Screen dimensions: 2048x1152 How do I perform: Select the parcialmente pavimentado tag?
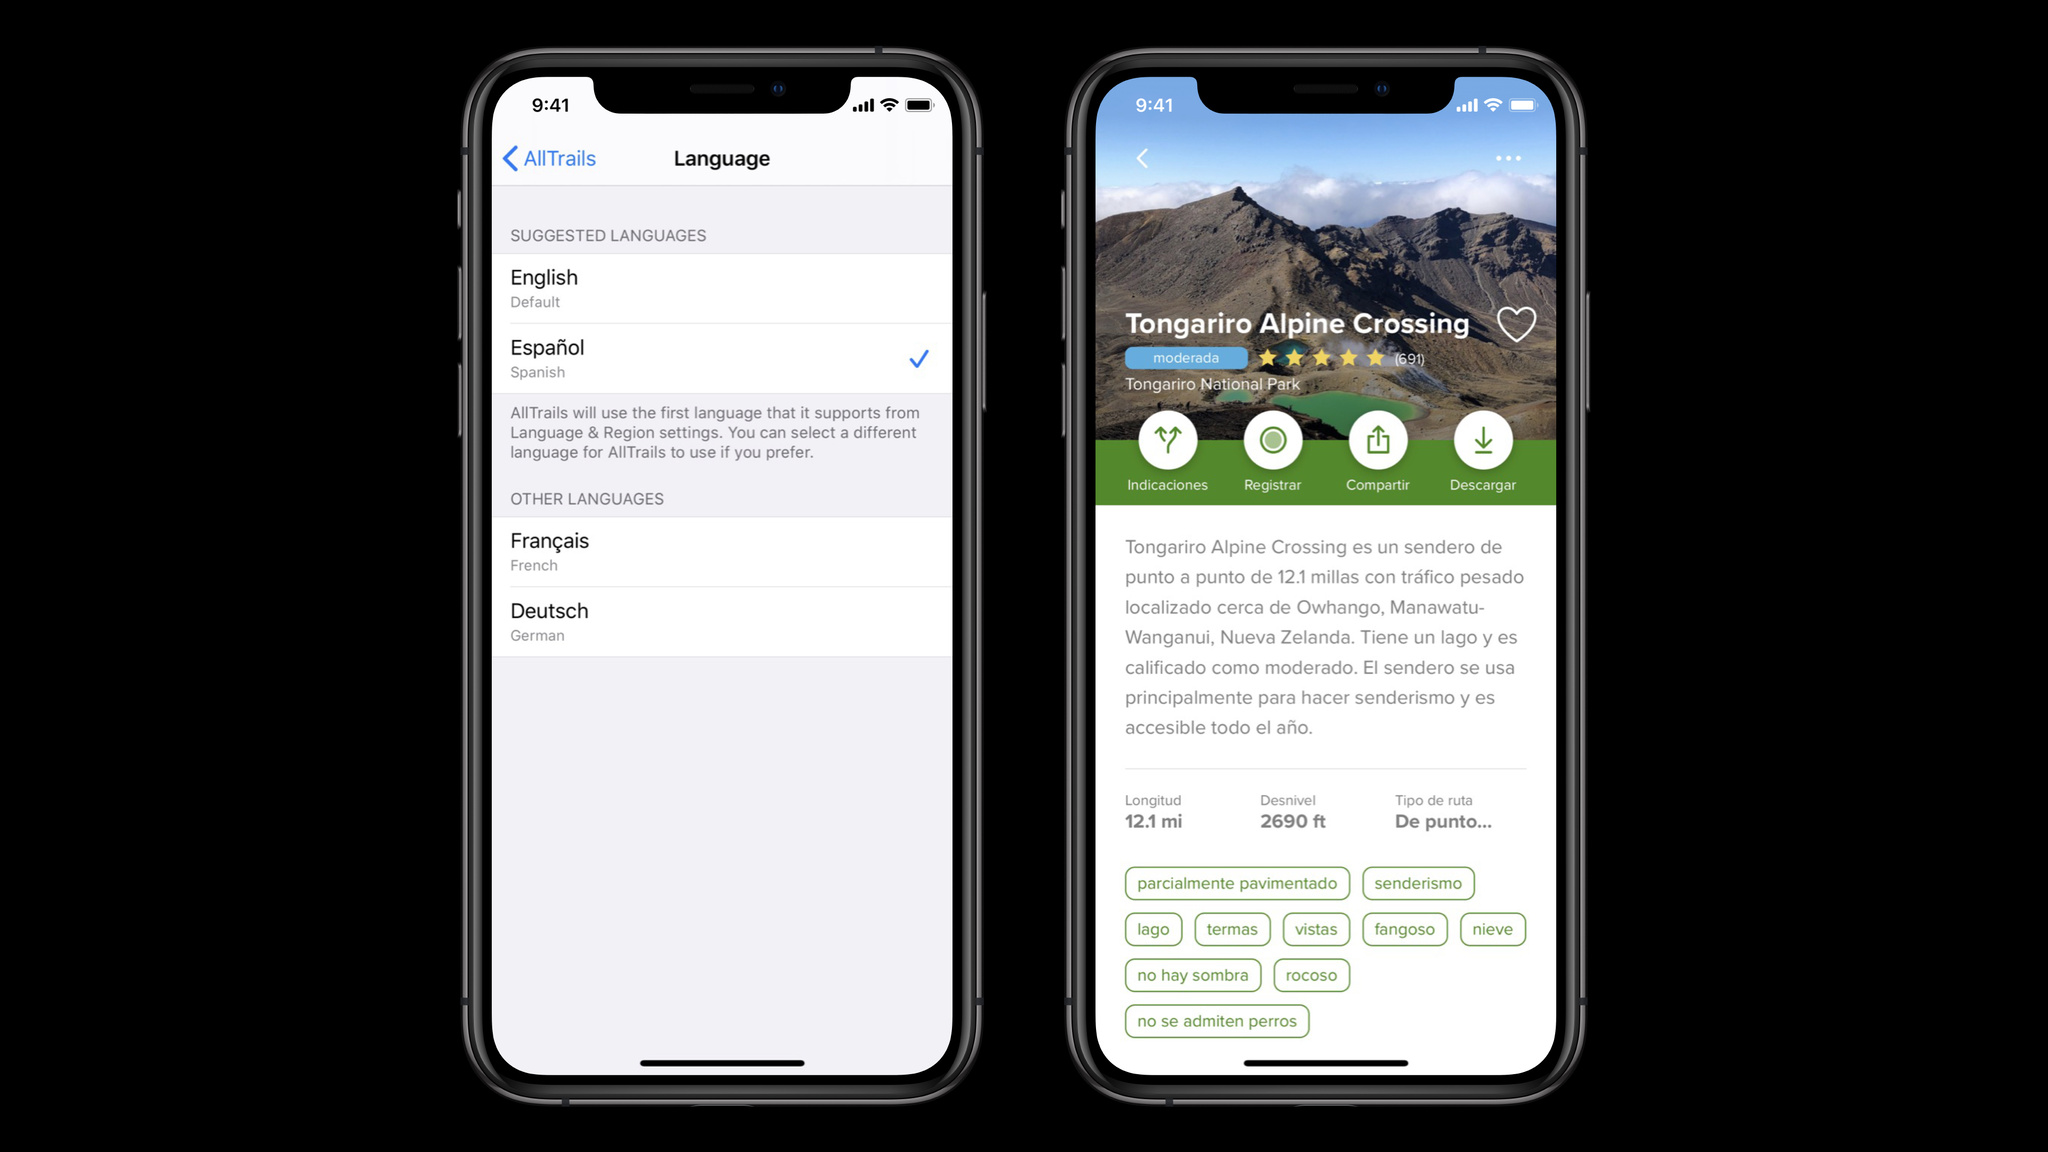(x=1236, y=882)
